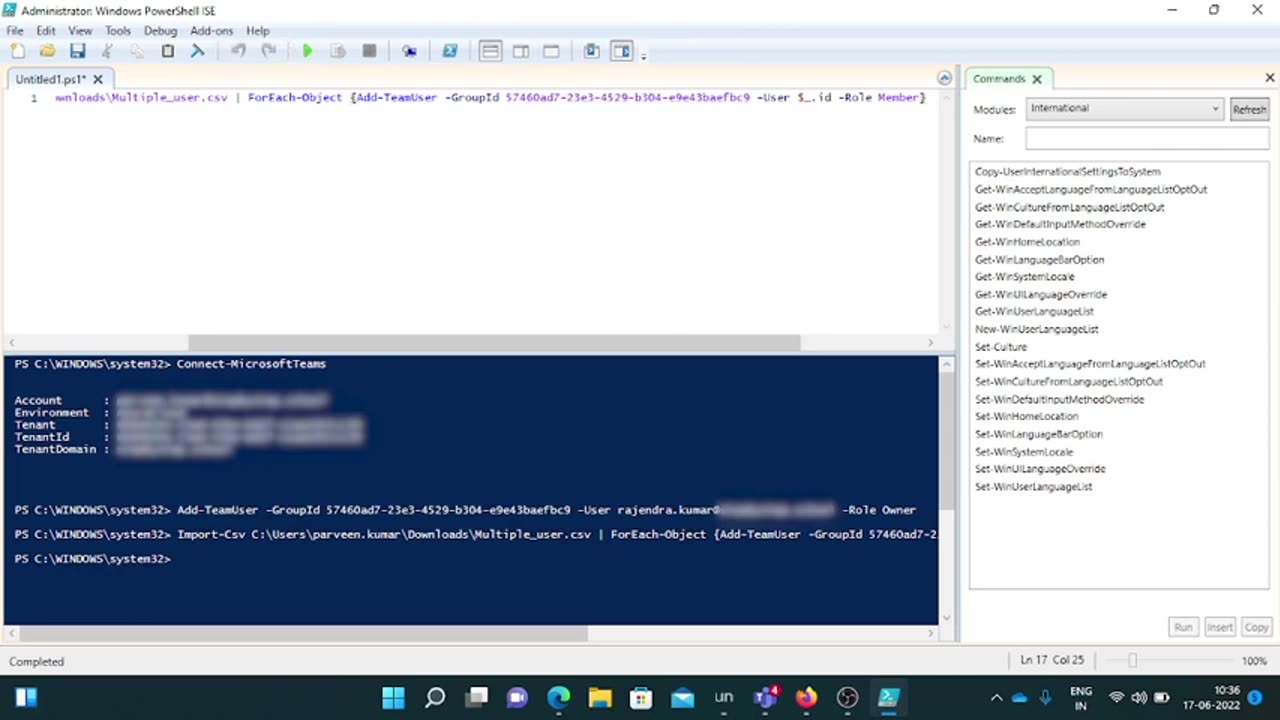Close the Commands add-on tab
Image resolution: width=1280 pixels, height=720 pixels.
[x=1037, y=79]
